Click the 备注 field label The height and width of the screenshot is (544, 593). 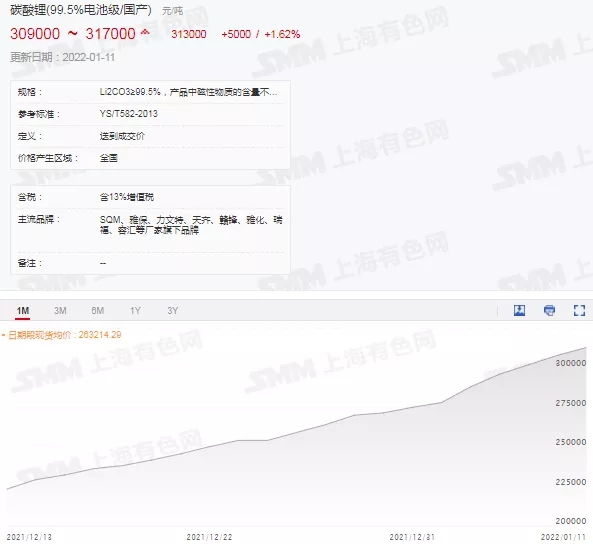click(x=30, y=263)
